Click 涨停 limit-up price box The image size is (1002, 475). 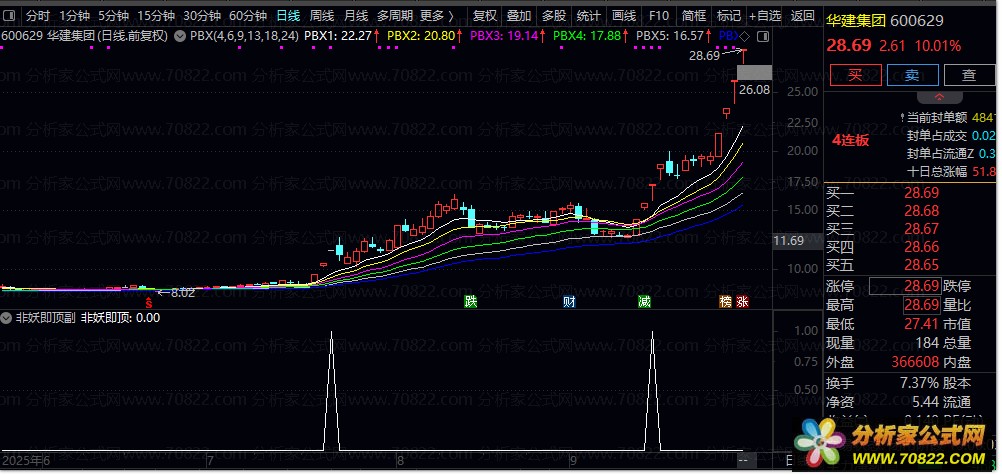(x=905, y=286)
